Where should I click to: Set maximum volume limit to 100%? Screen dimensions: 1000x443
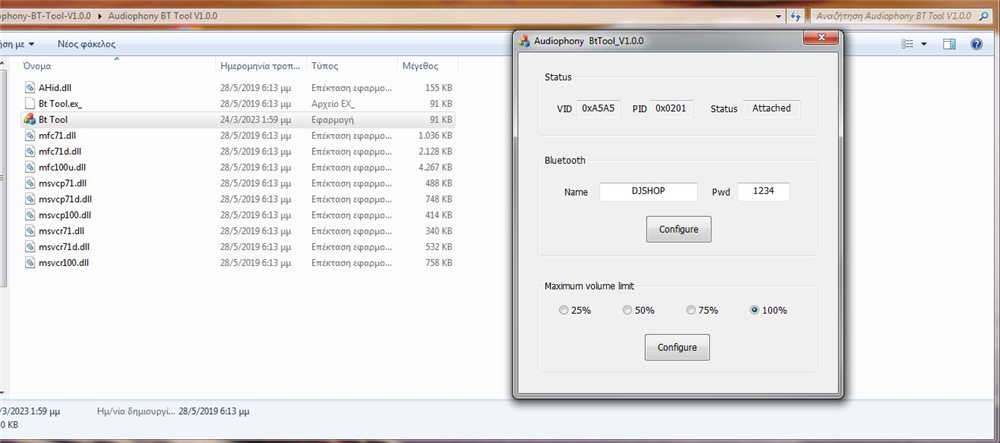click(x=755, y=310)
